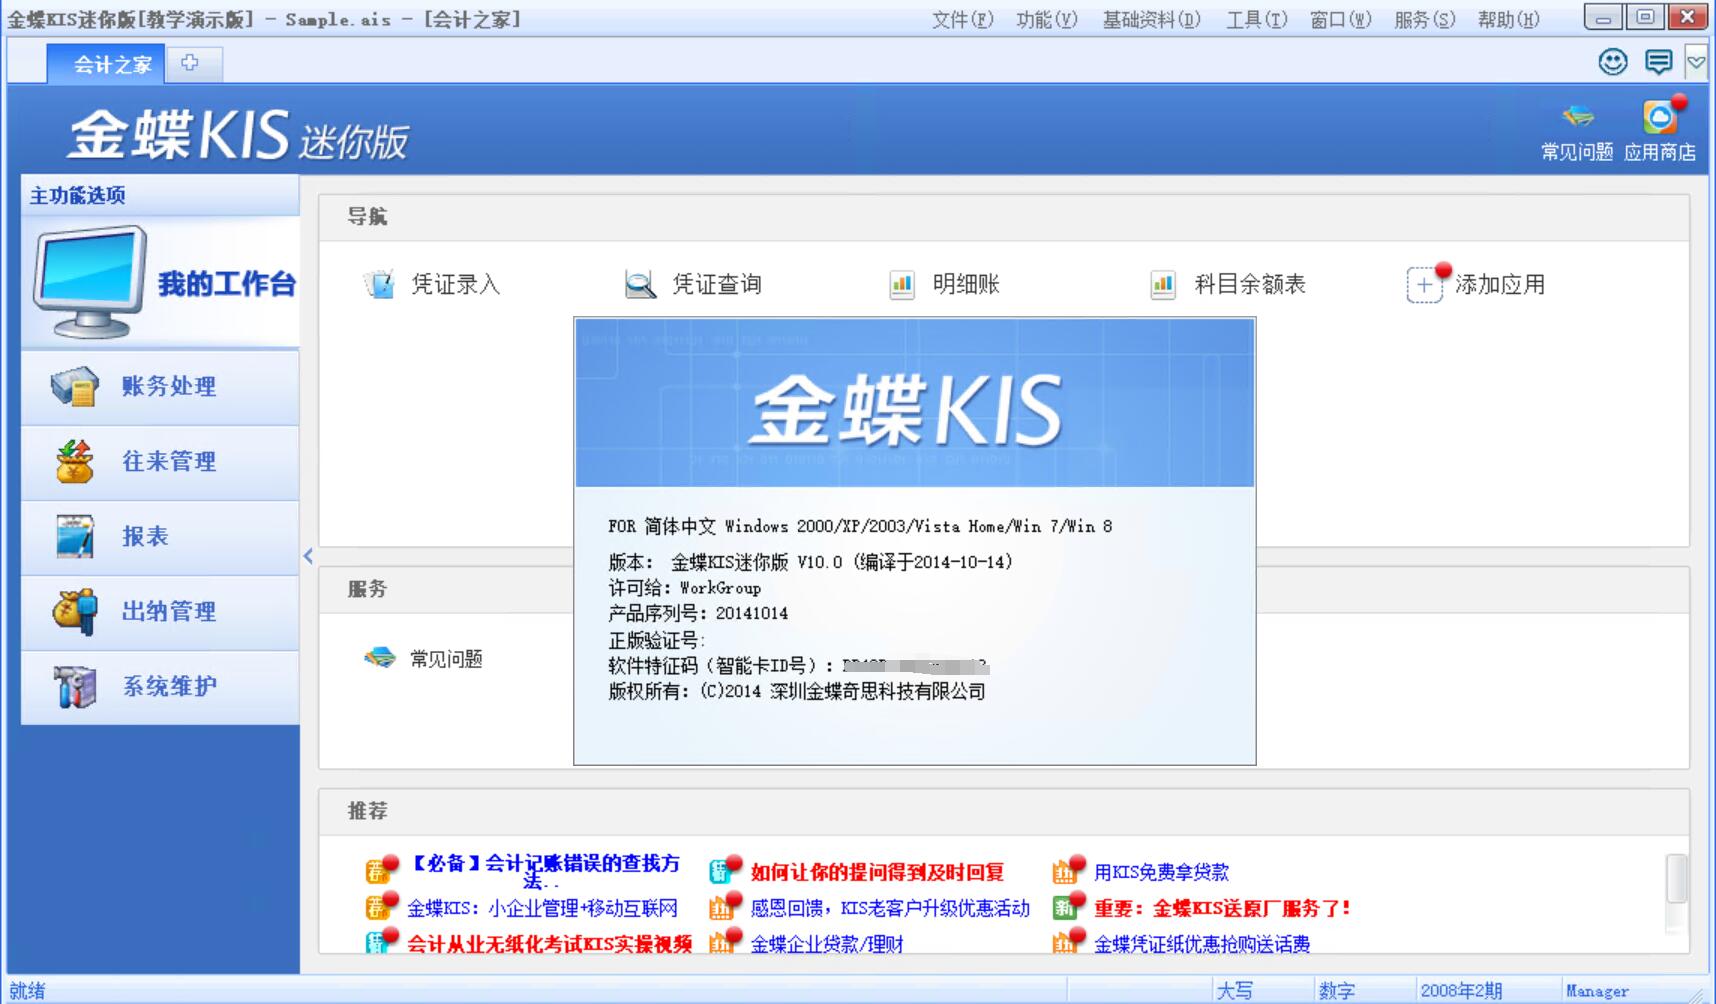Open link 如何让你的提问得到及时回复

tap(877, 872)
